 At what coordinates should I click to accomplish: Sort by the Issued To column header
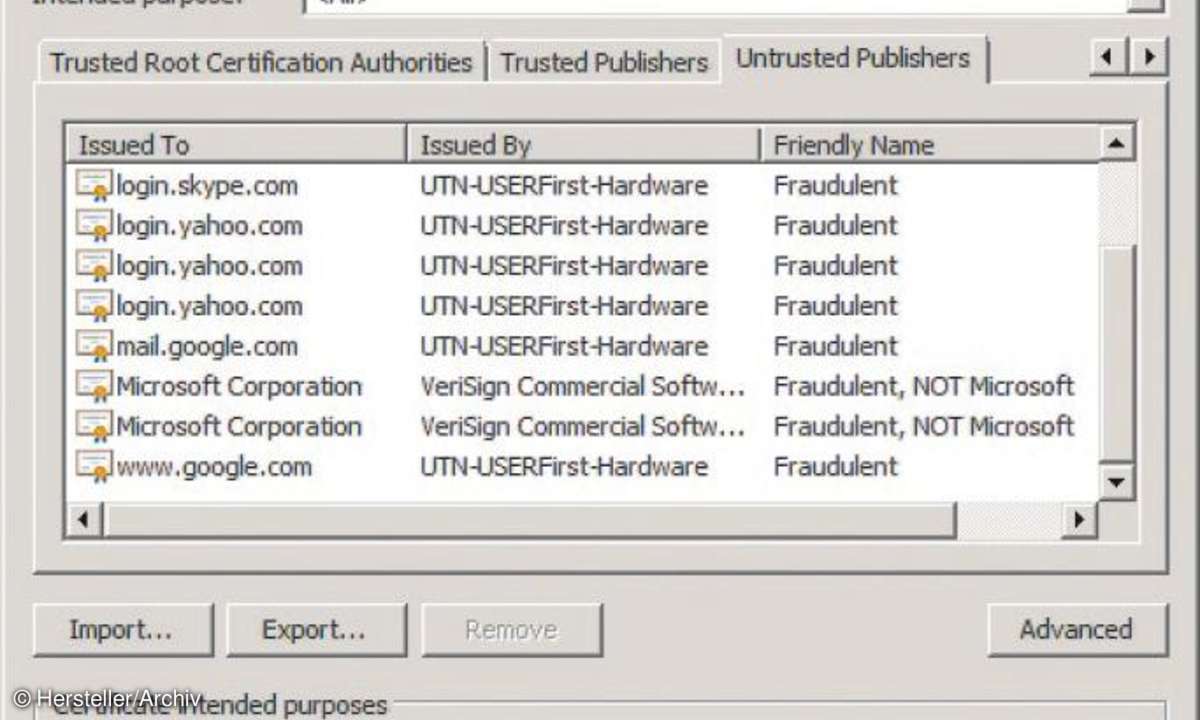point(236,145)
